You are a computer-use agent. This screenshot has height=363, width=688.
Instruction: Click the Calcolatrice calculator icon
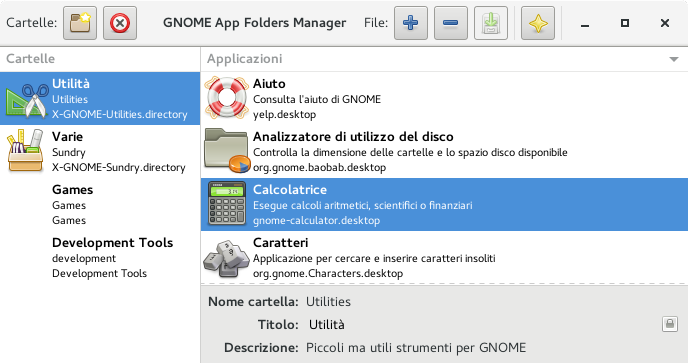tap(227, 204)
